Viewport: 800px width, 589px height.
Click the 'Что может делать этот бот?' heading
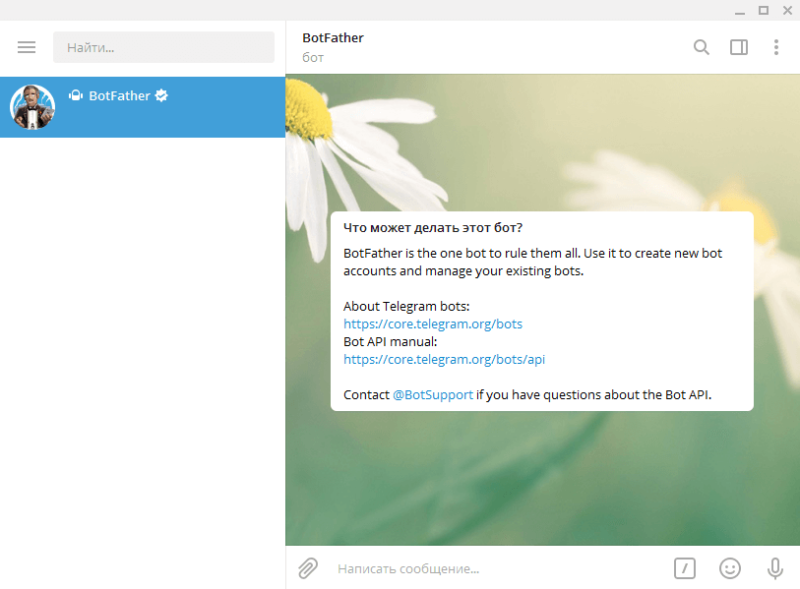[x=433, y=228]
